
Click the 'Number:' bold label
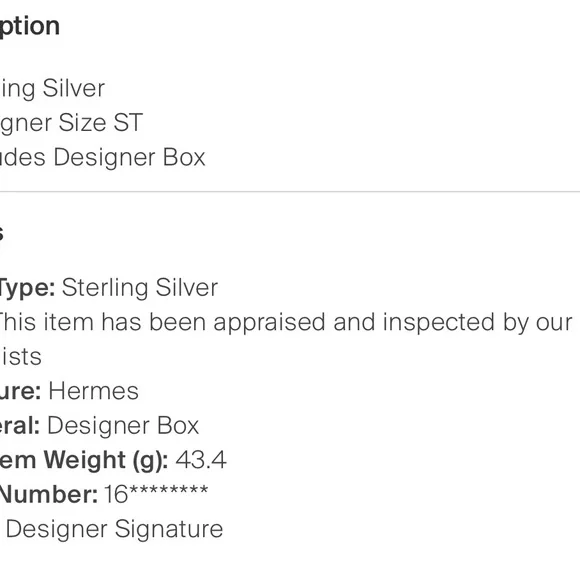tap(49, 495)
